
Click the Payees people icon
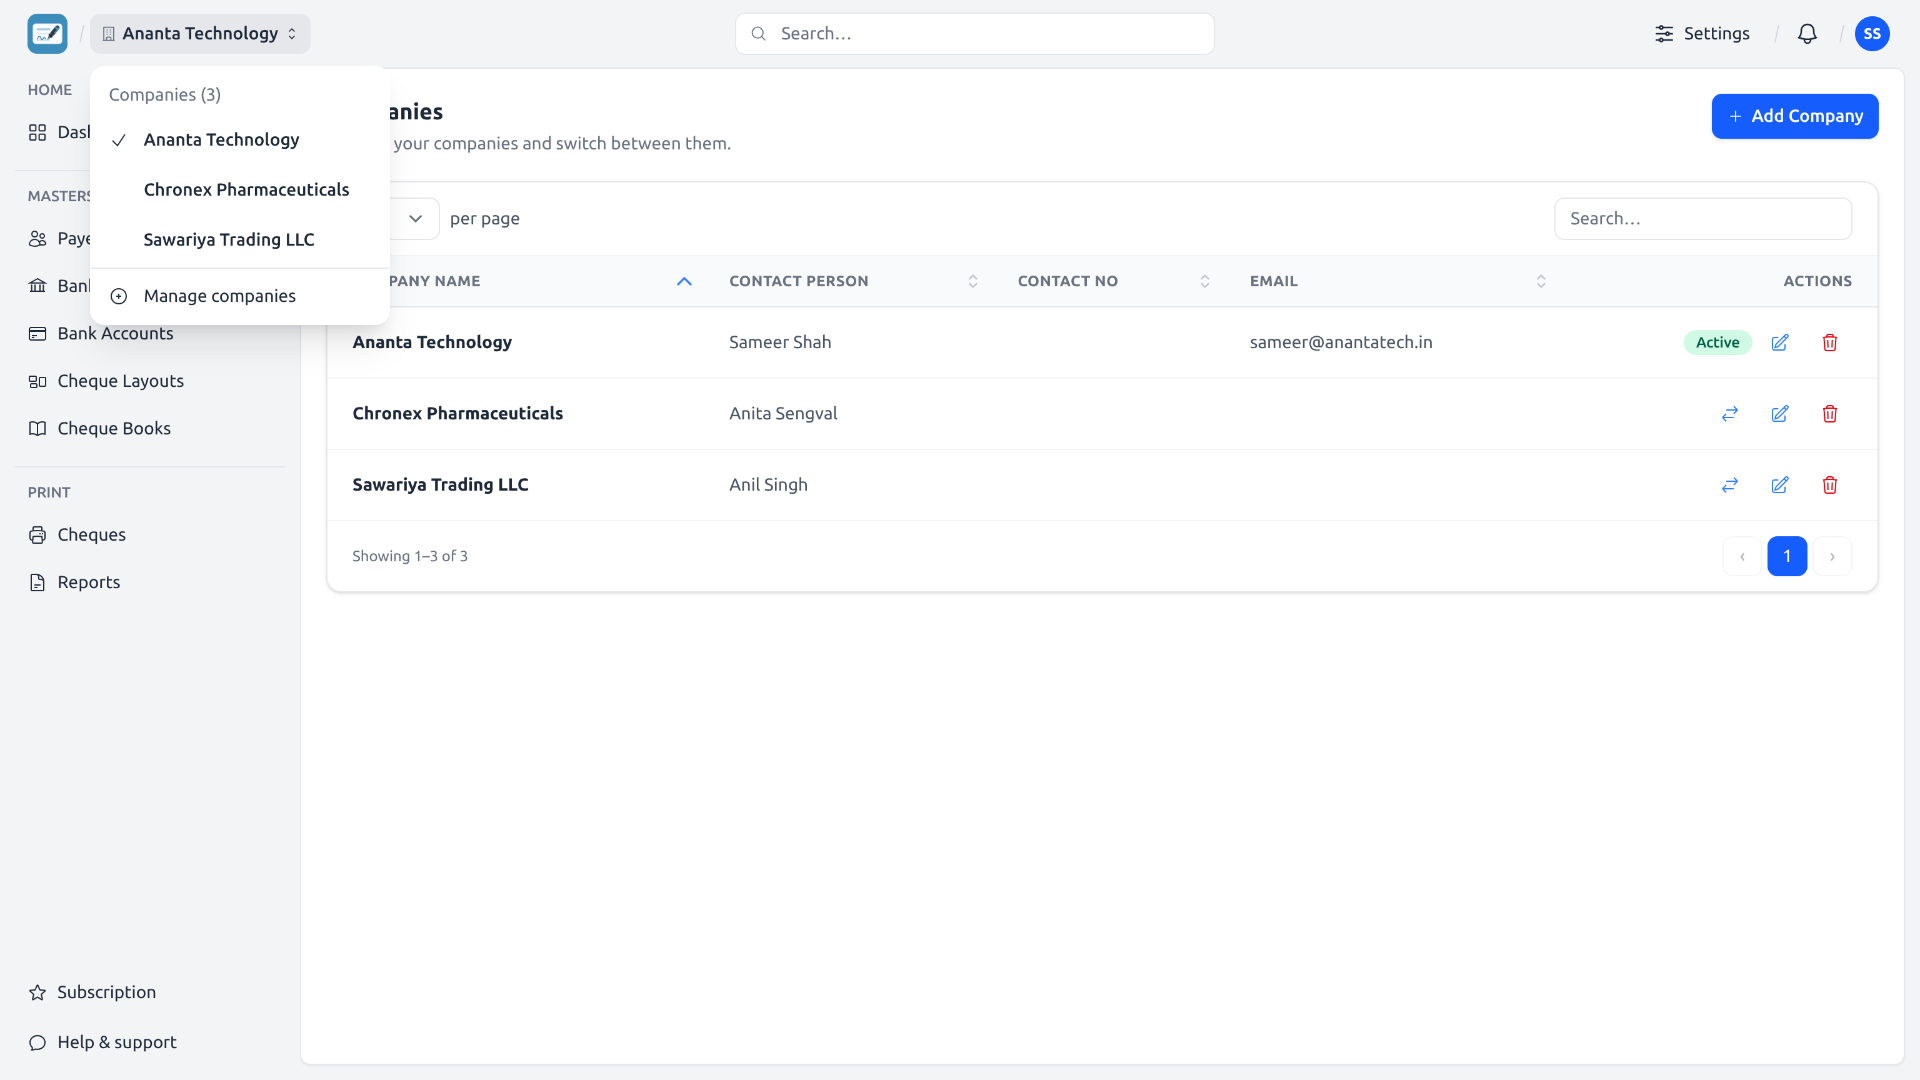point(38,239)
